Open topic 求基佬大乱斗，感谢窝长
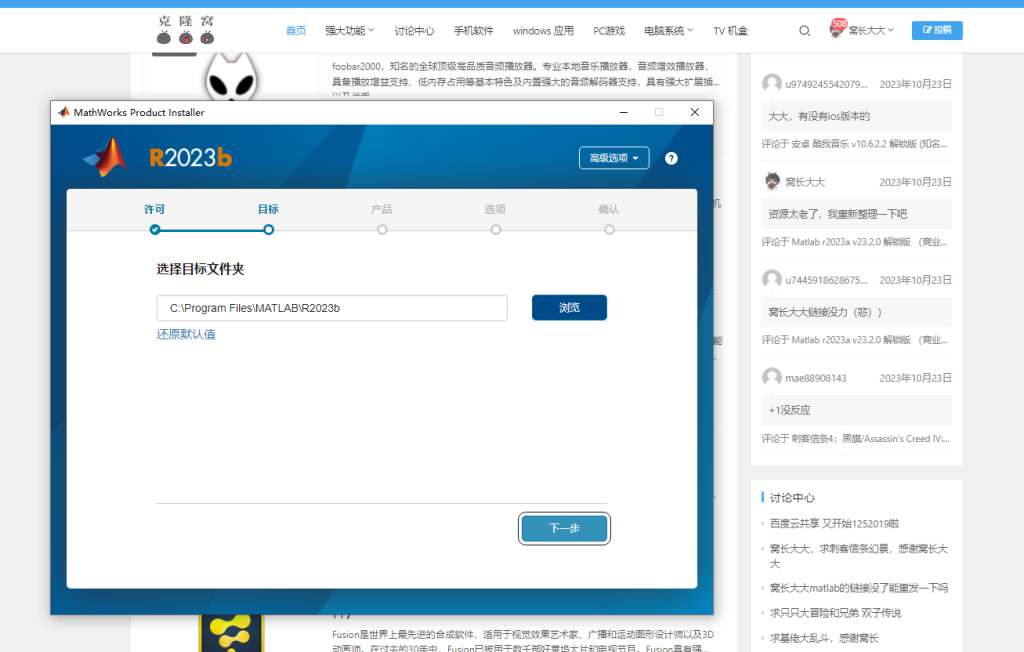This screenshot has width=1024, height=652. tap(824, 638)
